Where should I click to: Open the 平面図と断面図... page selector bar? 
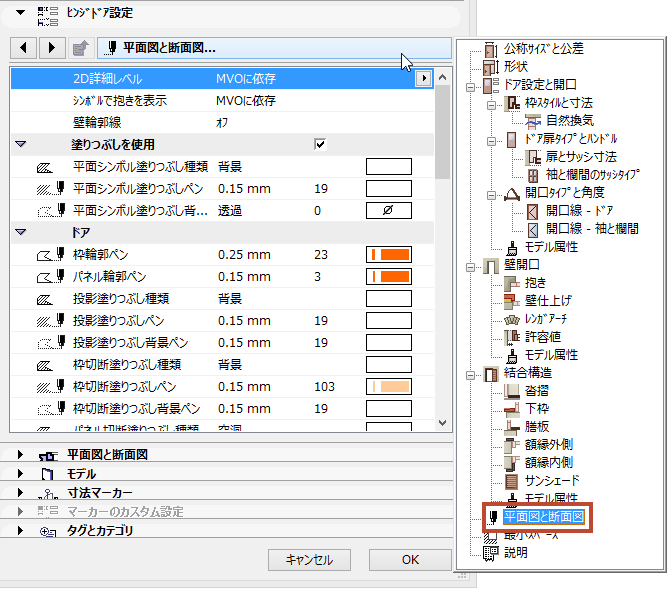[x=274, y=48]
